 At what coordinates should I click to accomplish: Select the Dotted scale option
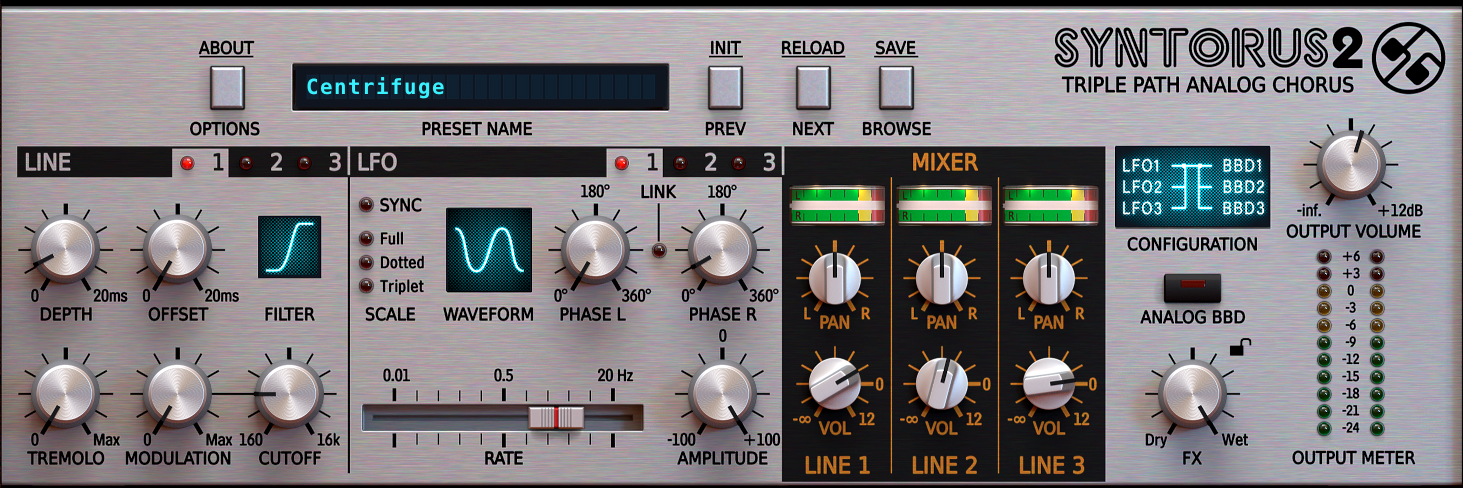click(367, 262)
